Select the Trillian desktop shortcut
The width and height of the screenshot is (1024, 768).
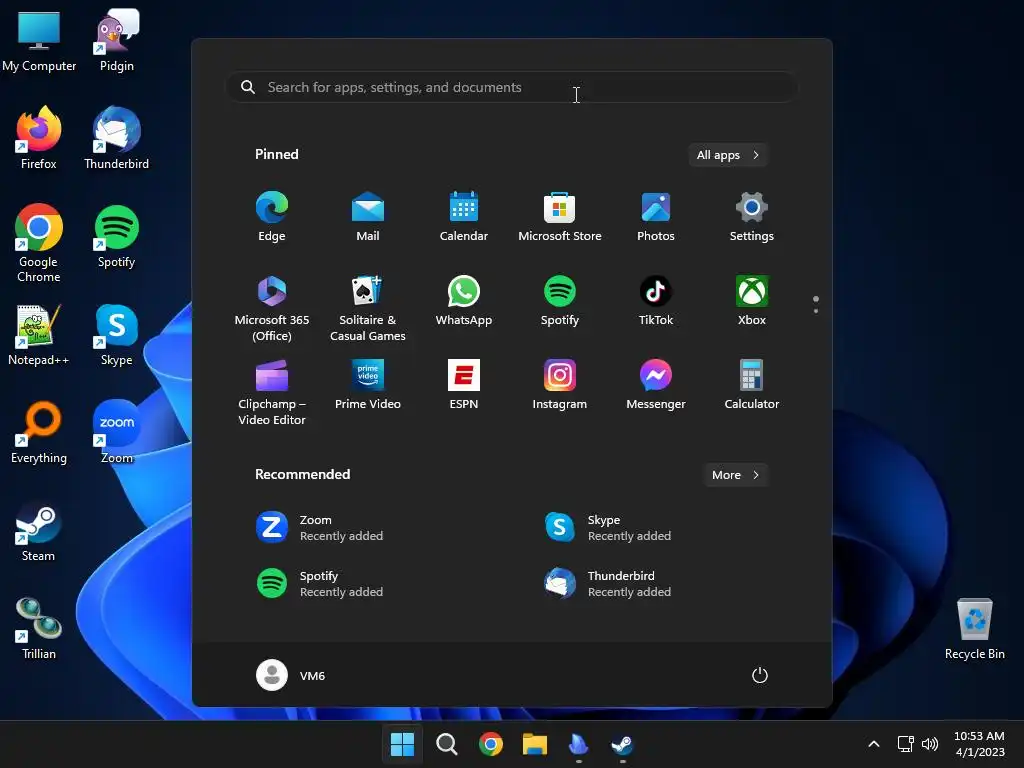(x=39, y=629)
